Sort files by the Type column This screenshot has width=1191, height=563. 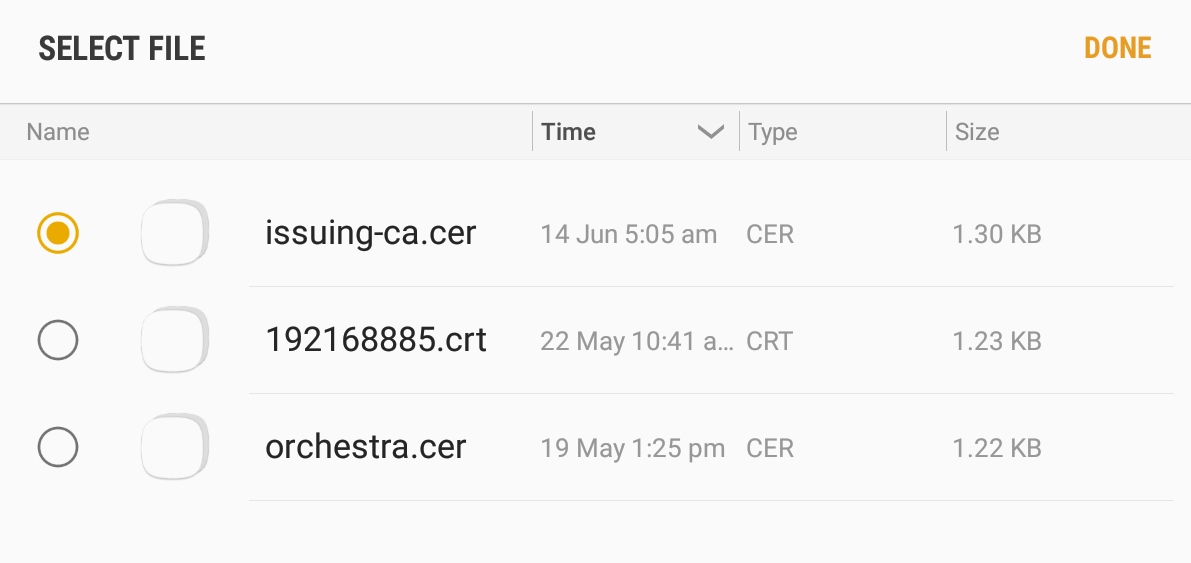click(x=773, y=132)
